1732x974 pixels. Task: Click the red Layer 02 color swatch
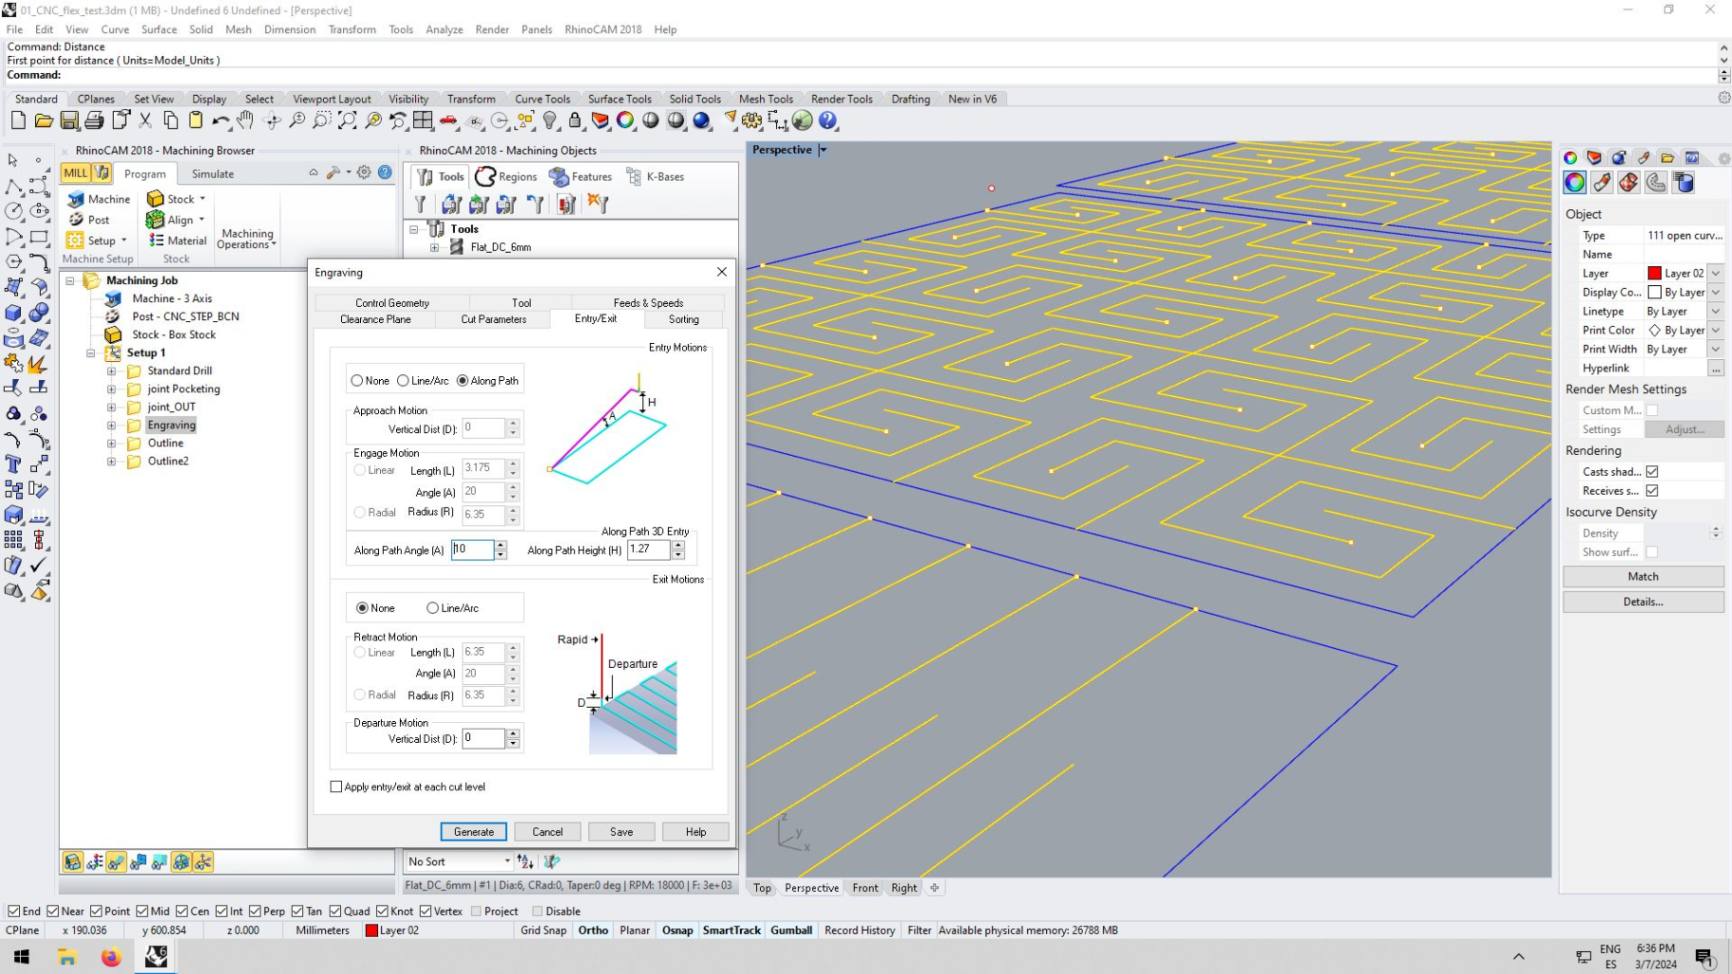click(1655, 273)
